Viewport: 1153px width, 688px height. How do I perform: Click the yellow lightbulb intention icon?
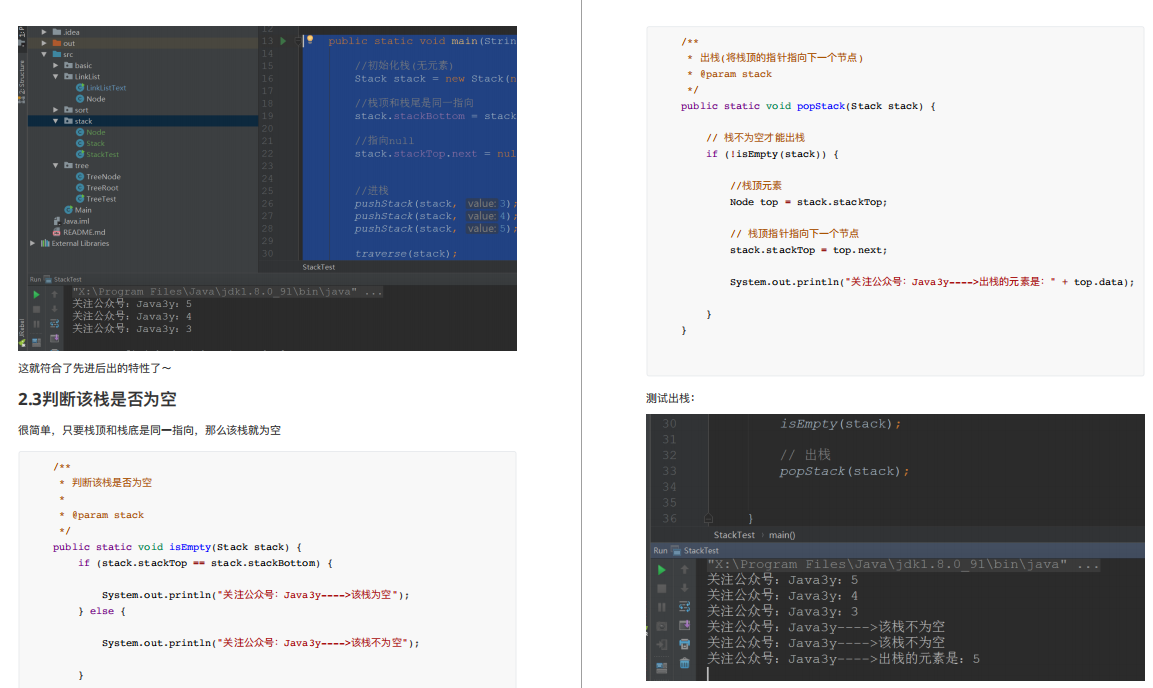(x=310, y=40)
